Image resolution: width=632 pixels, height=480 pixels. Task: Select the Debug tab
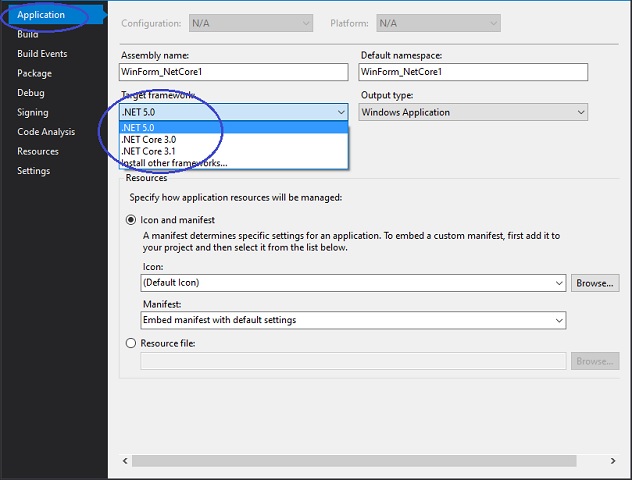coord(31,93)
